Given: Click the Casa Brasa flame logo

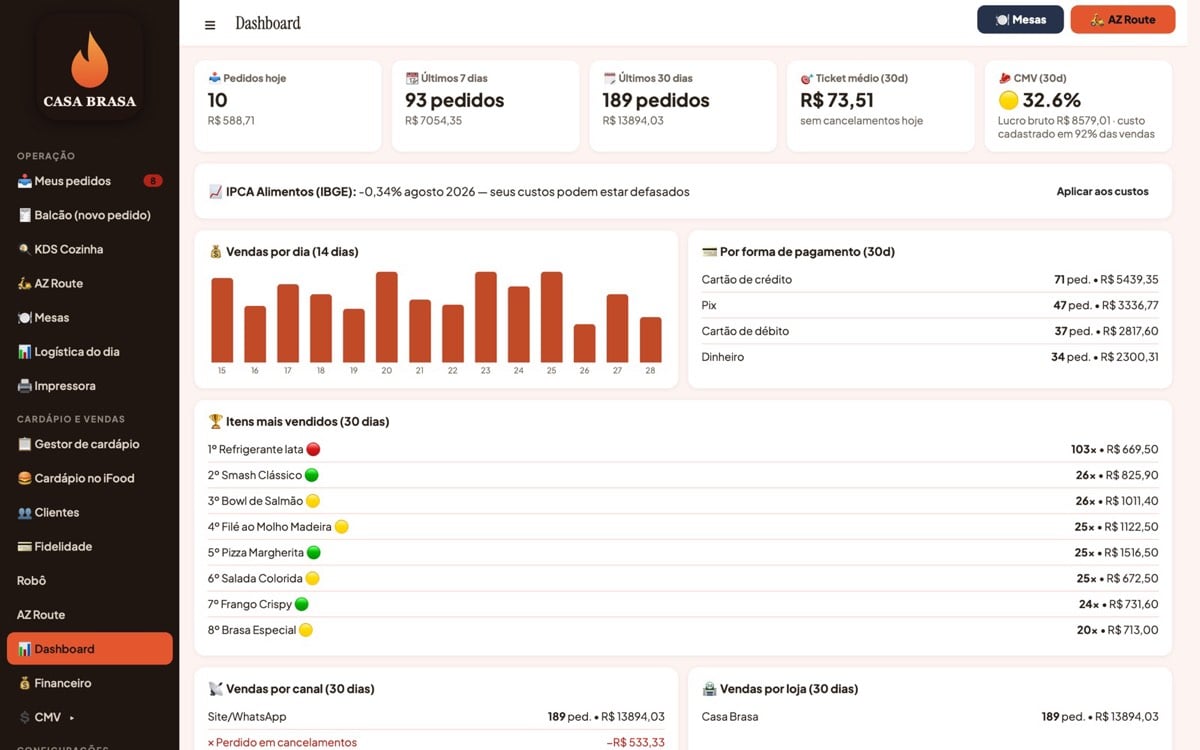Looking at the screenshot, I should pyautogui.click(x=90, y=66).
